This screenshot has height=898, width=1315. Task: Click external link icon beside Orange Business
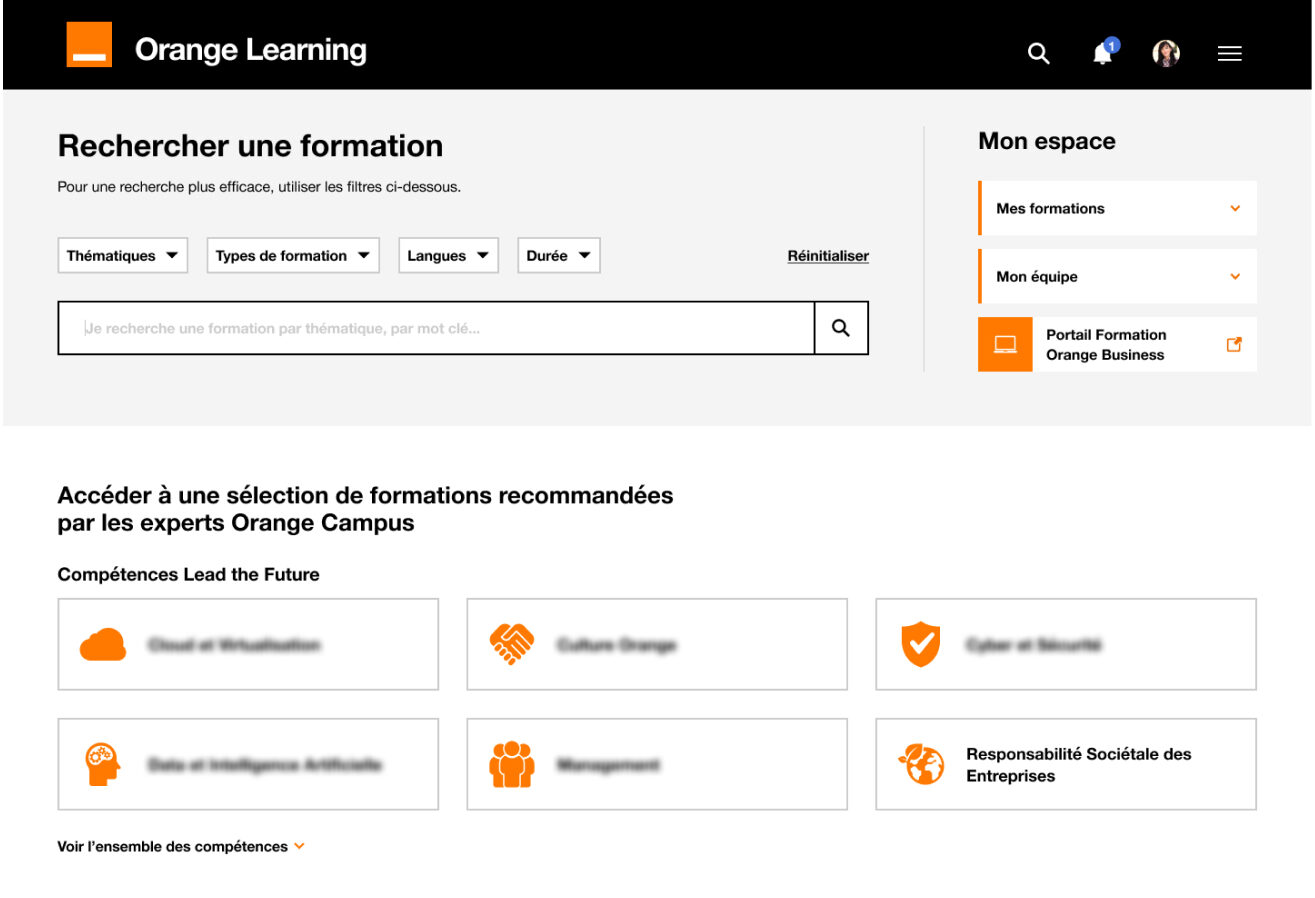point(1234,344)
